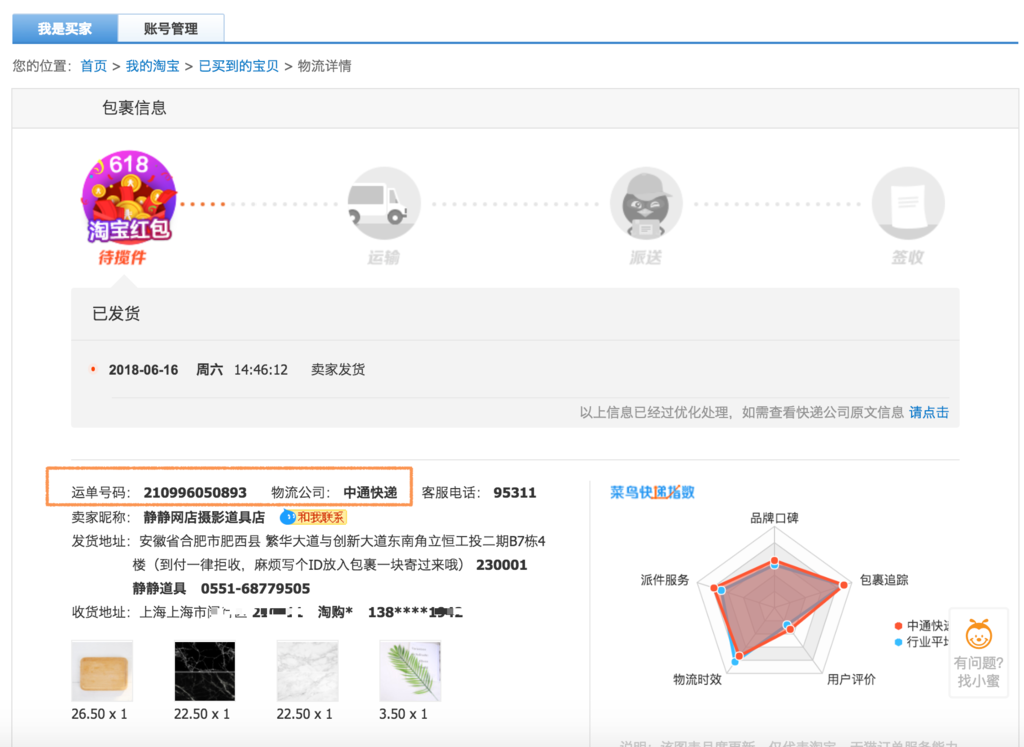The width and height of the screenshot is (1024, 747).
Task: Switch to the 我是买家 tab
Action: tap(65, 29)
